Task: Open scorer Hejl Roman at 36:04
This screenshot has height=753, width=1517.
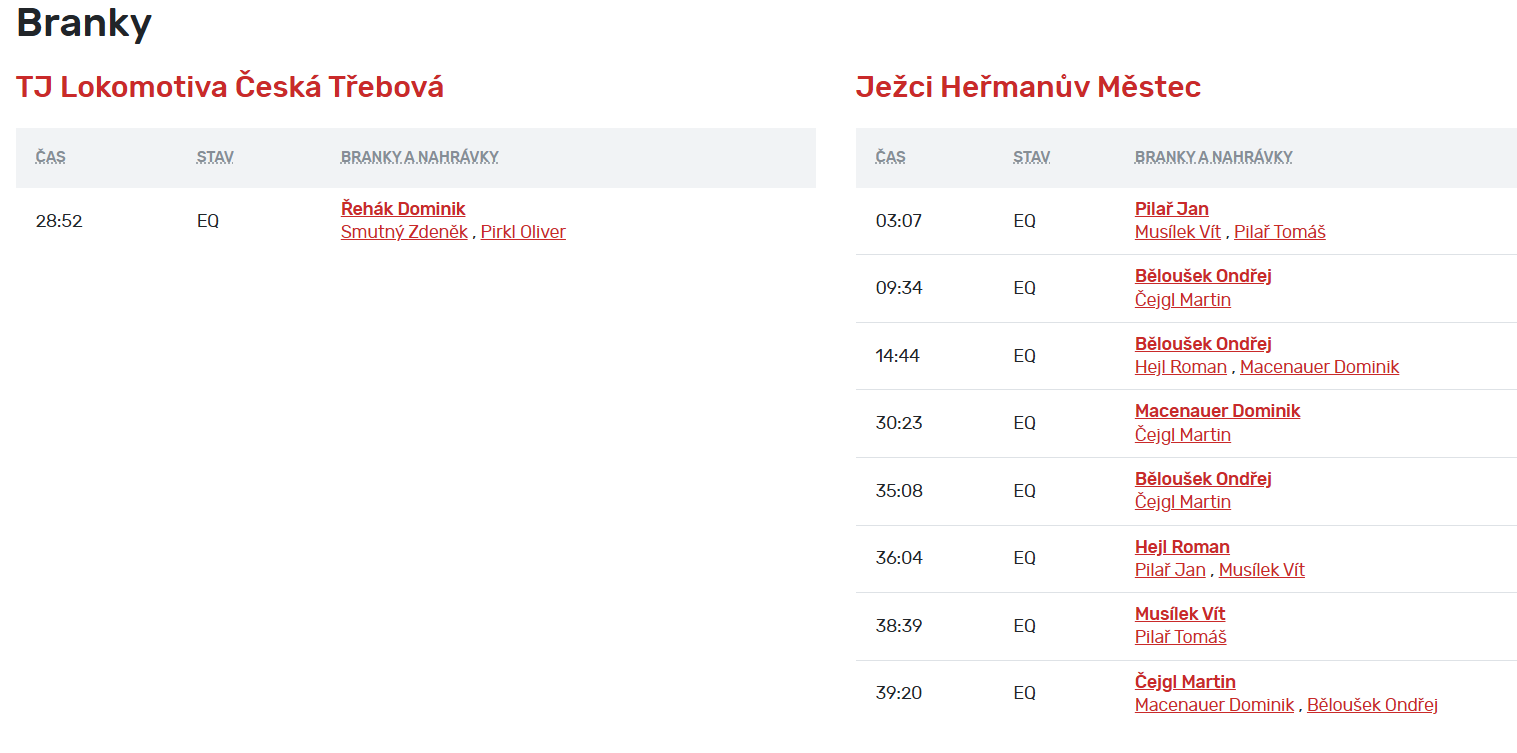Action: tap(1182, 547)
